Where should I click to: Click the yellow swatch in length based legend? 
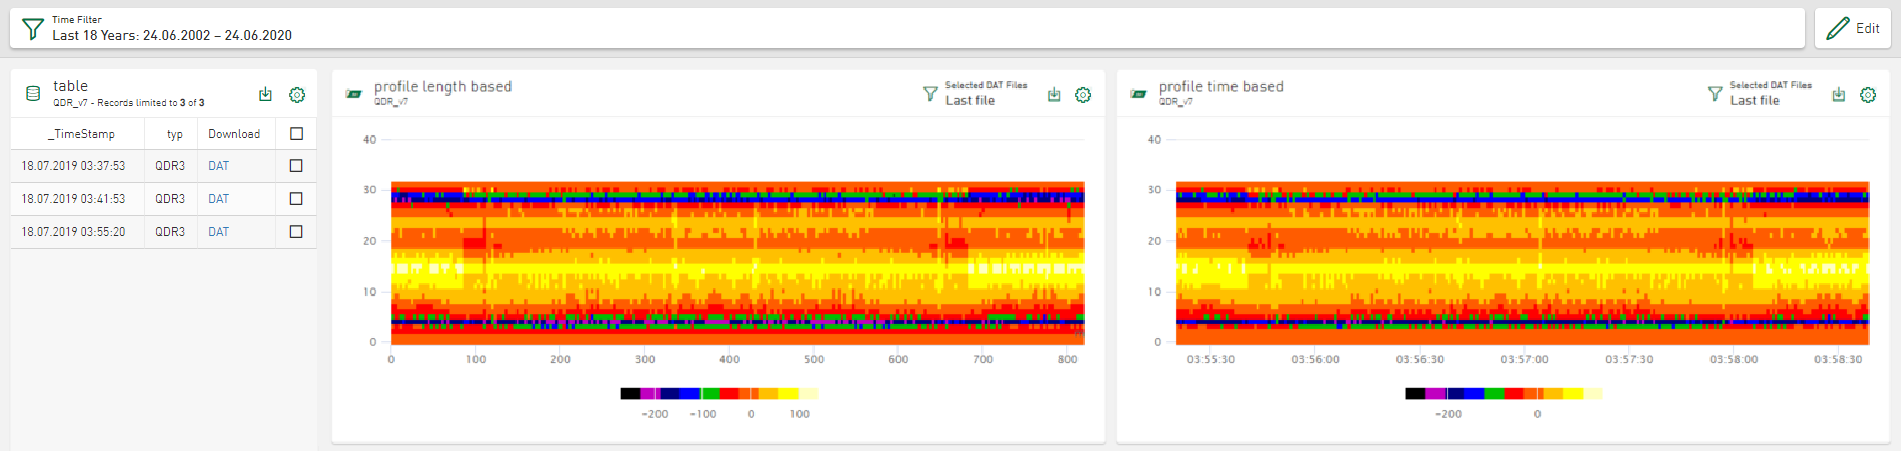pyautogui.click(x=789, y=394)
